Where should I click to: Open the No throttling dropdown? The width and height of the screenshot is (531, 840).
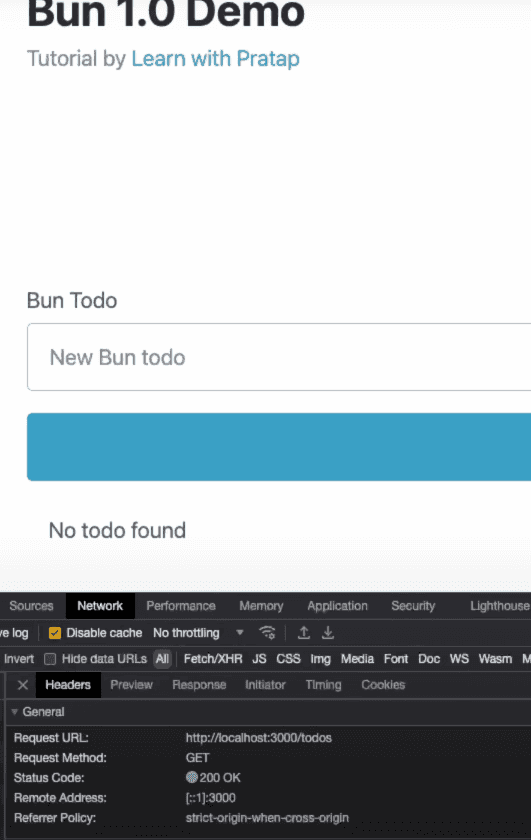(198, 633)
